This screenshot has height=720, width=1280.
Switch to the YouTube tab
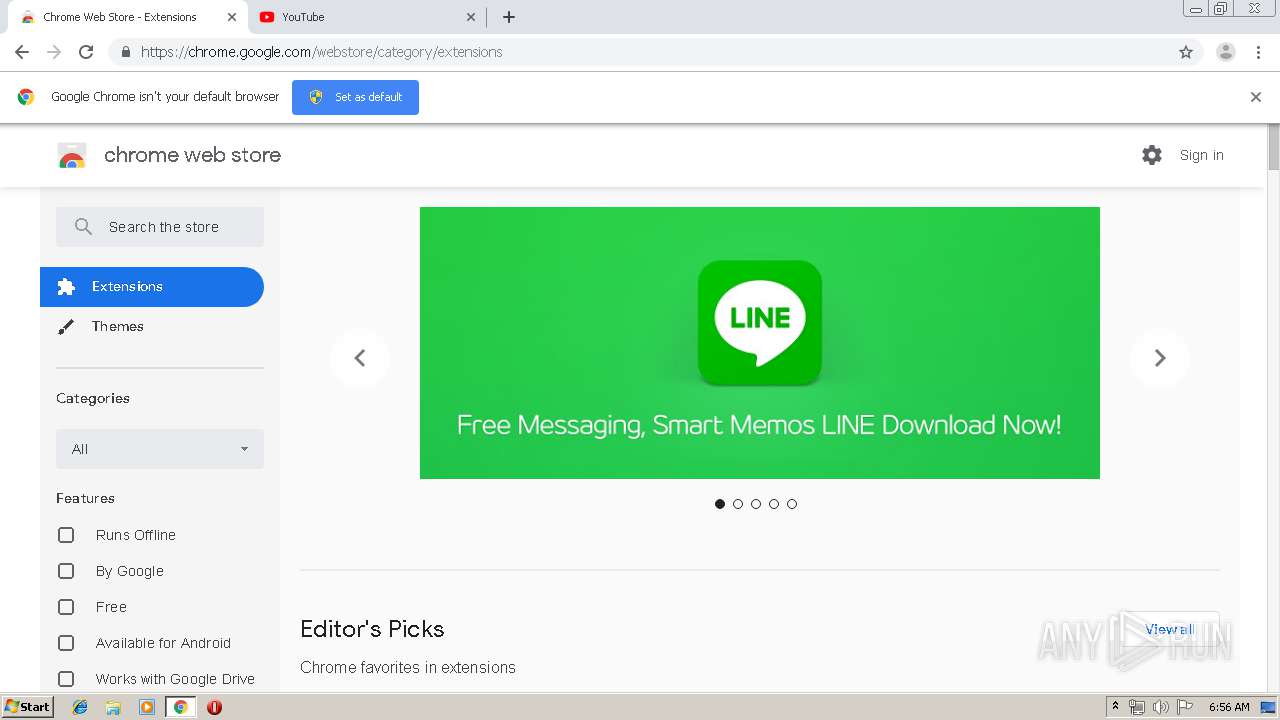tap(367, 17)
